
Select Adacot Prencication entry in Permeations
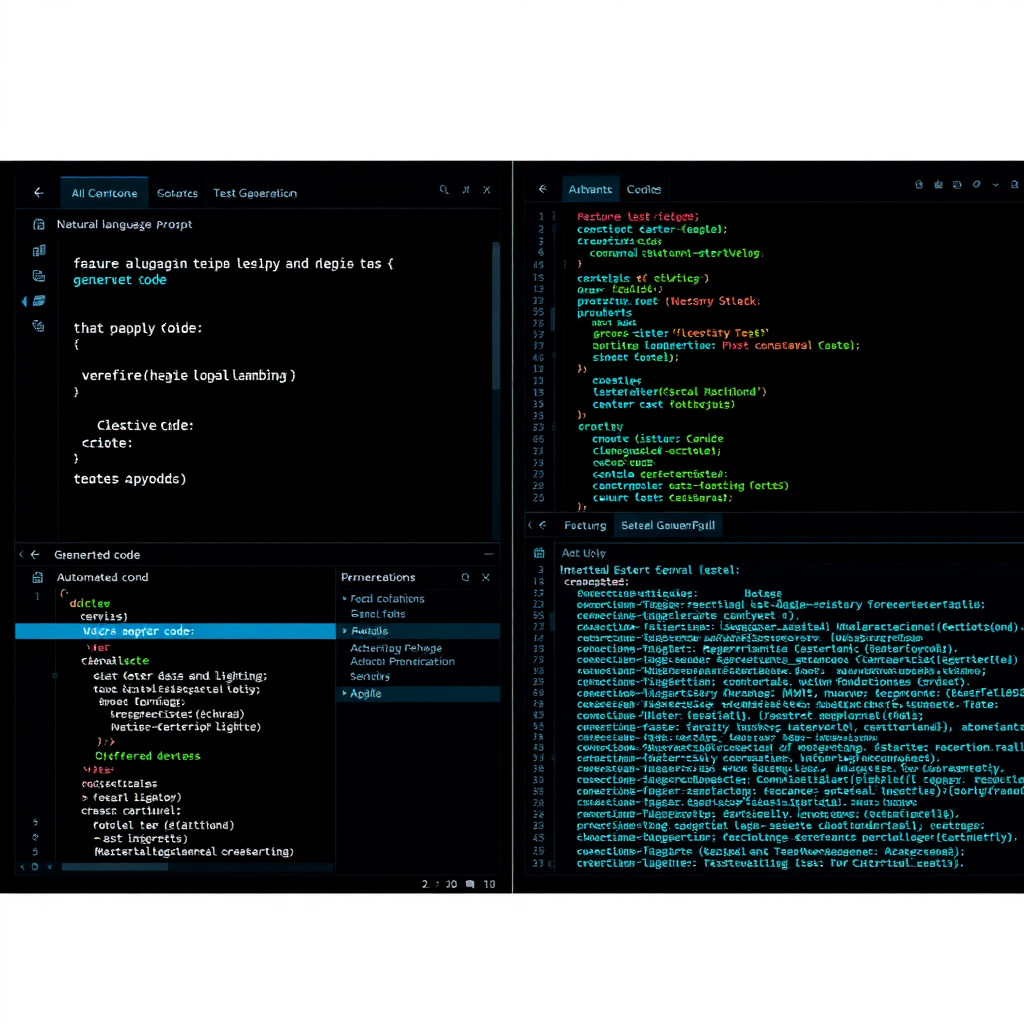(402, 662)
